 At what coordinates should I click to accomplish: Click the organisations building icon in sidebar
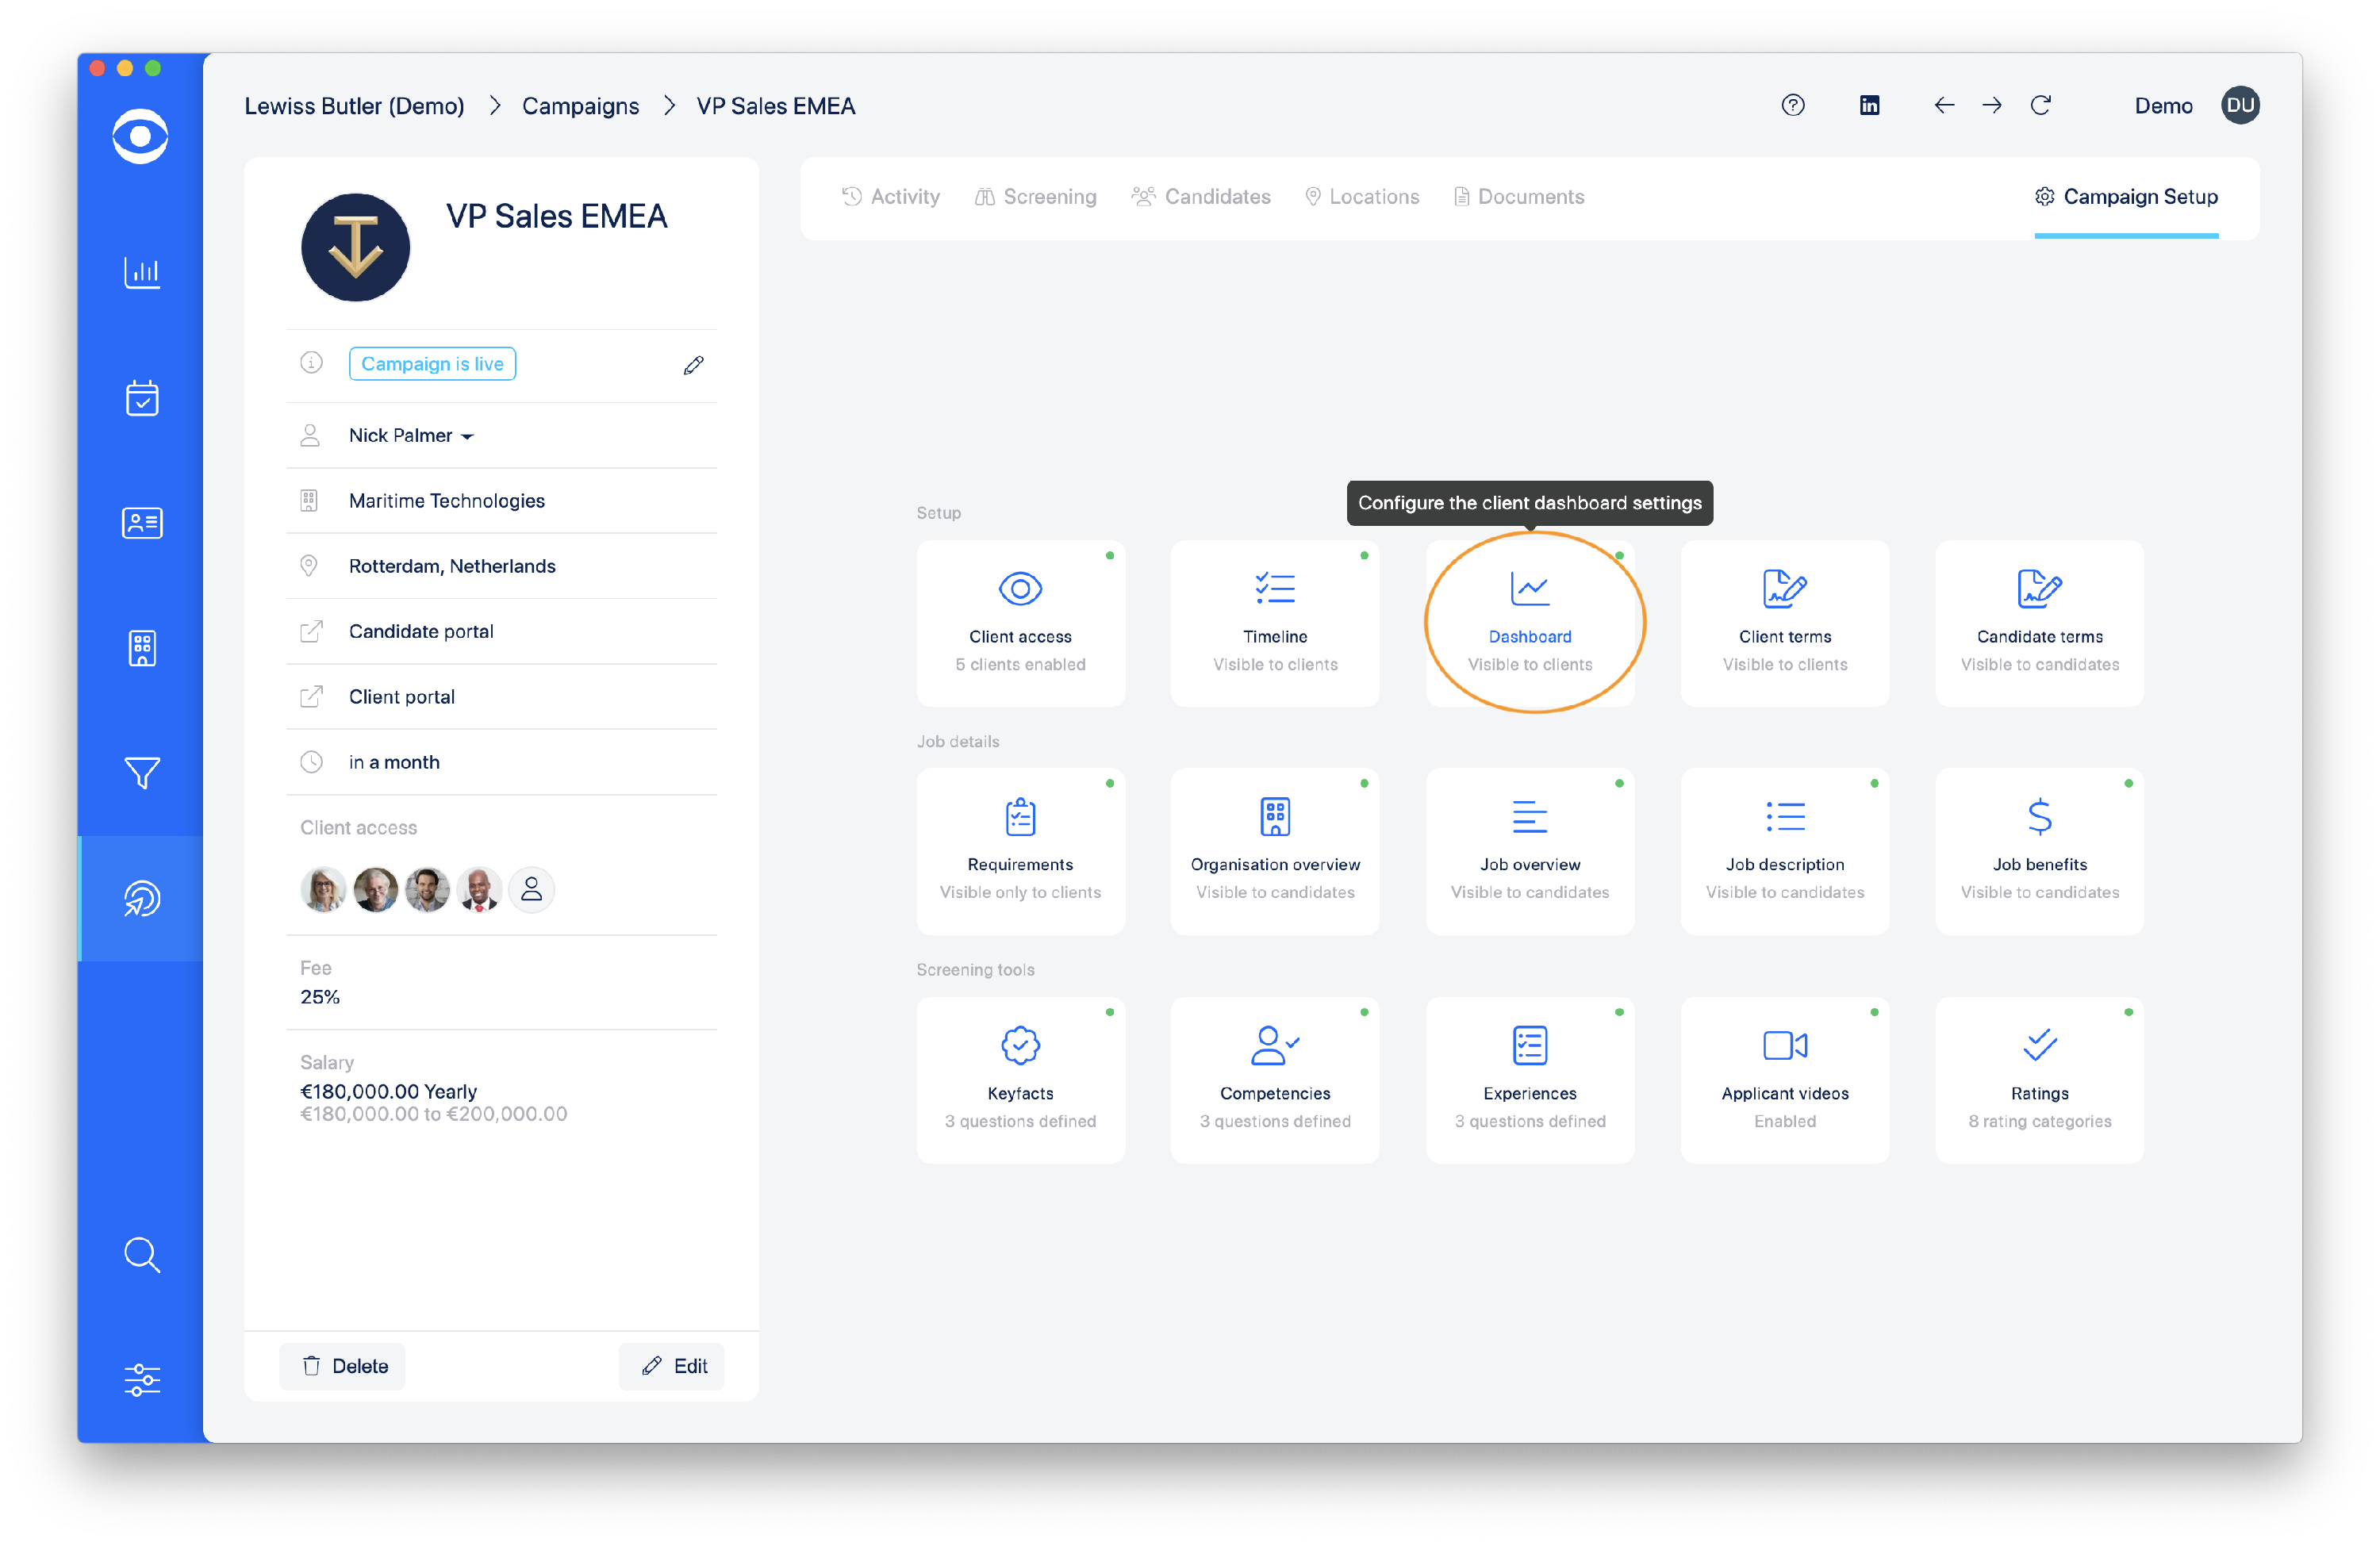click(142, 648)
